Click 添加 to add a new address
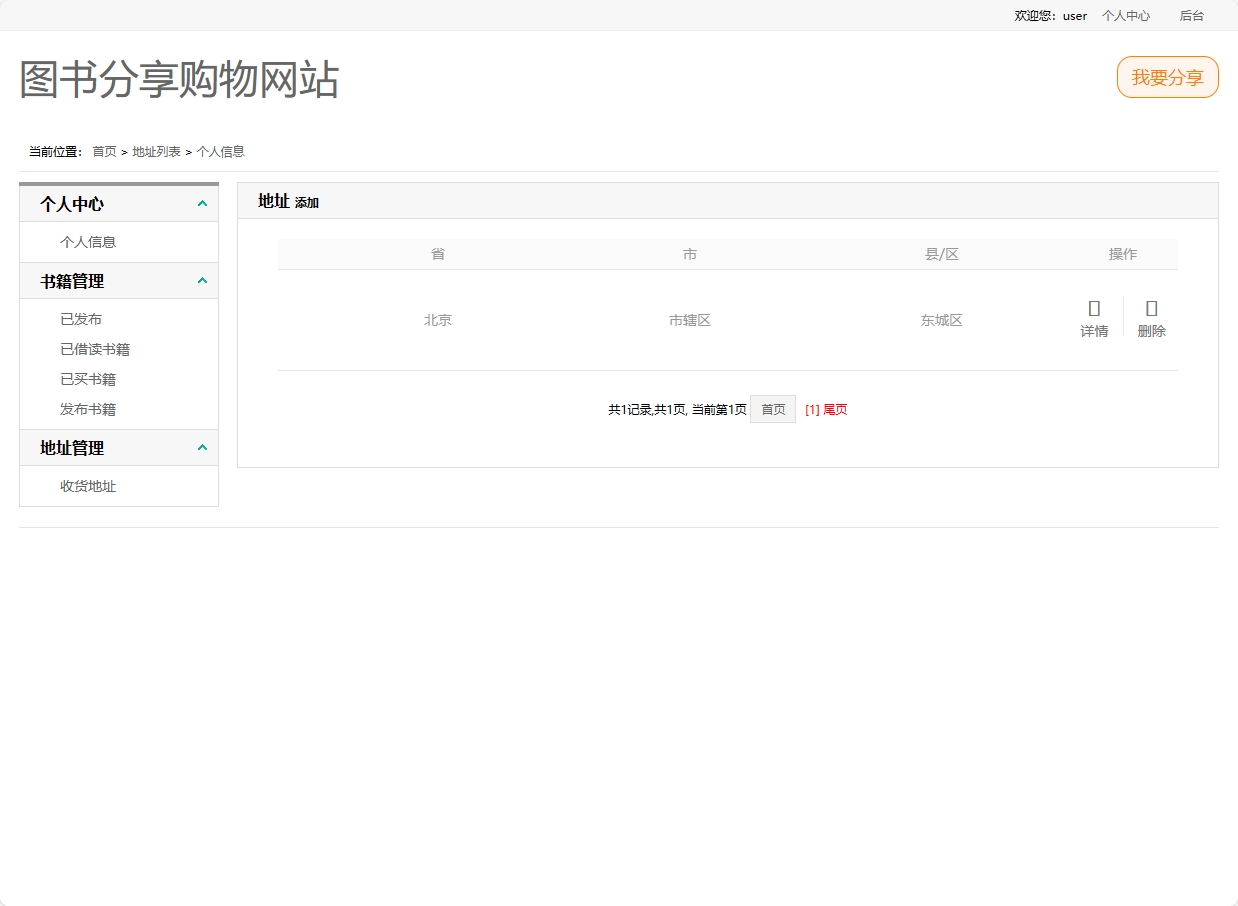 (307, 203)
